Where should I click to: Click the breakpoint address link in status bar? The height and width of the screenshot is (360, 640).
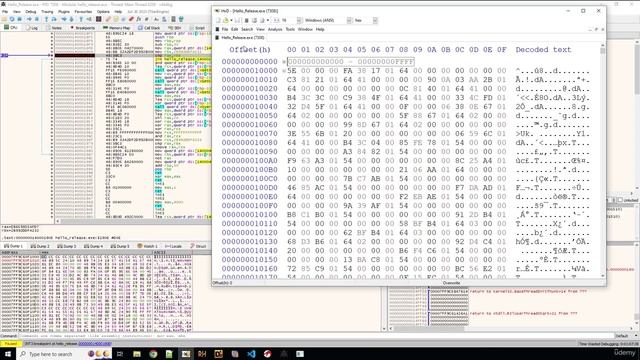click(95, 344)
